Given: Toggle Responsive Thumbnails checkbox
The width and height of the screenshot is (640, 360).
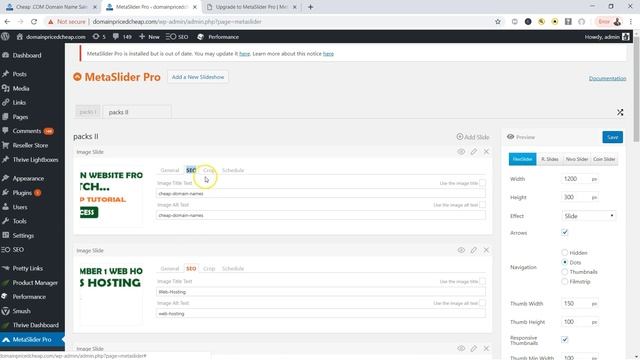Looking at the screenshot, I should tap(564, 340).
